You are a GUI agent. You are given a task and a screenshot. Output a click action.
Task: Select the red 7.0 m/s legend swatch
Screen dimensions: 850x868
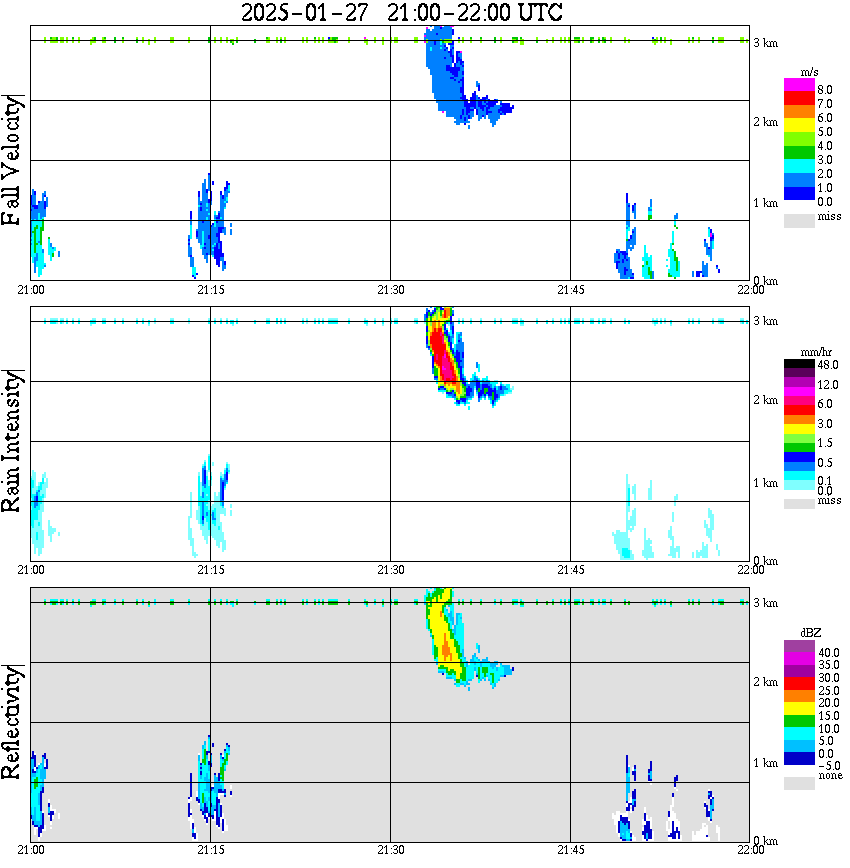coord(799,99)
